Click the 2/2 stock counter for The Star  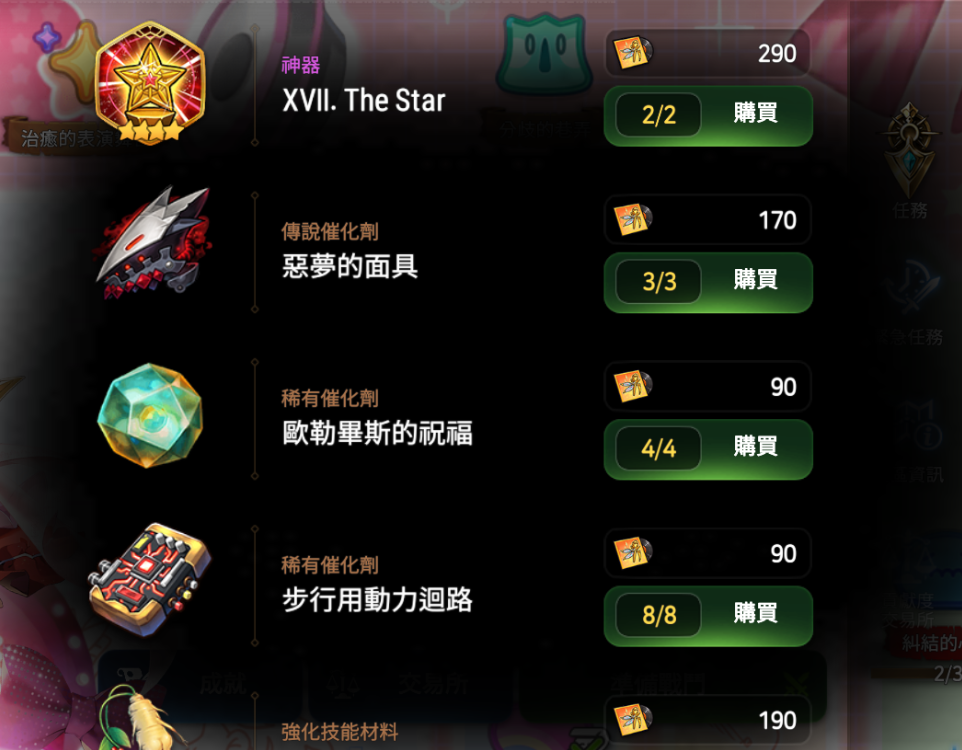(x=658, y=115)
